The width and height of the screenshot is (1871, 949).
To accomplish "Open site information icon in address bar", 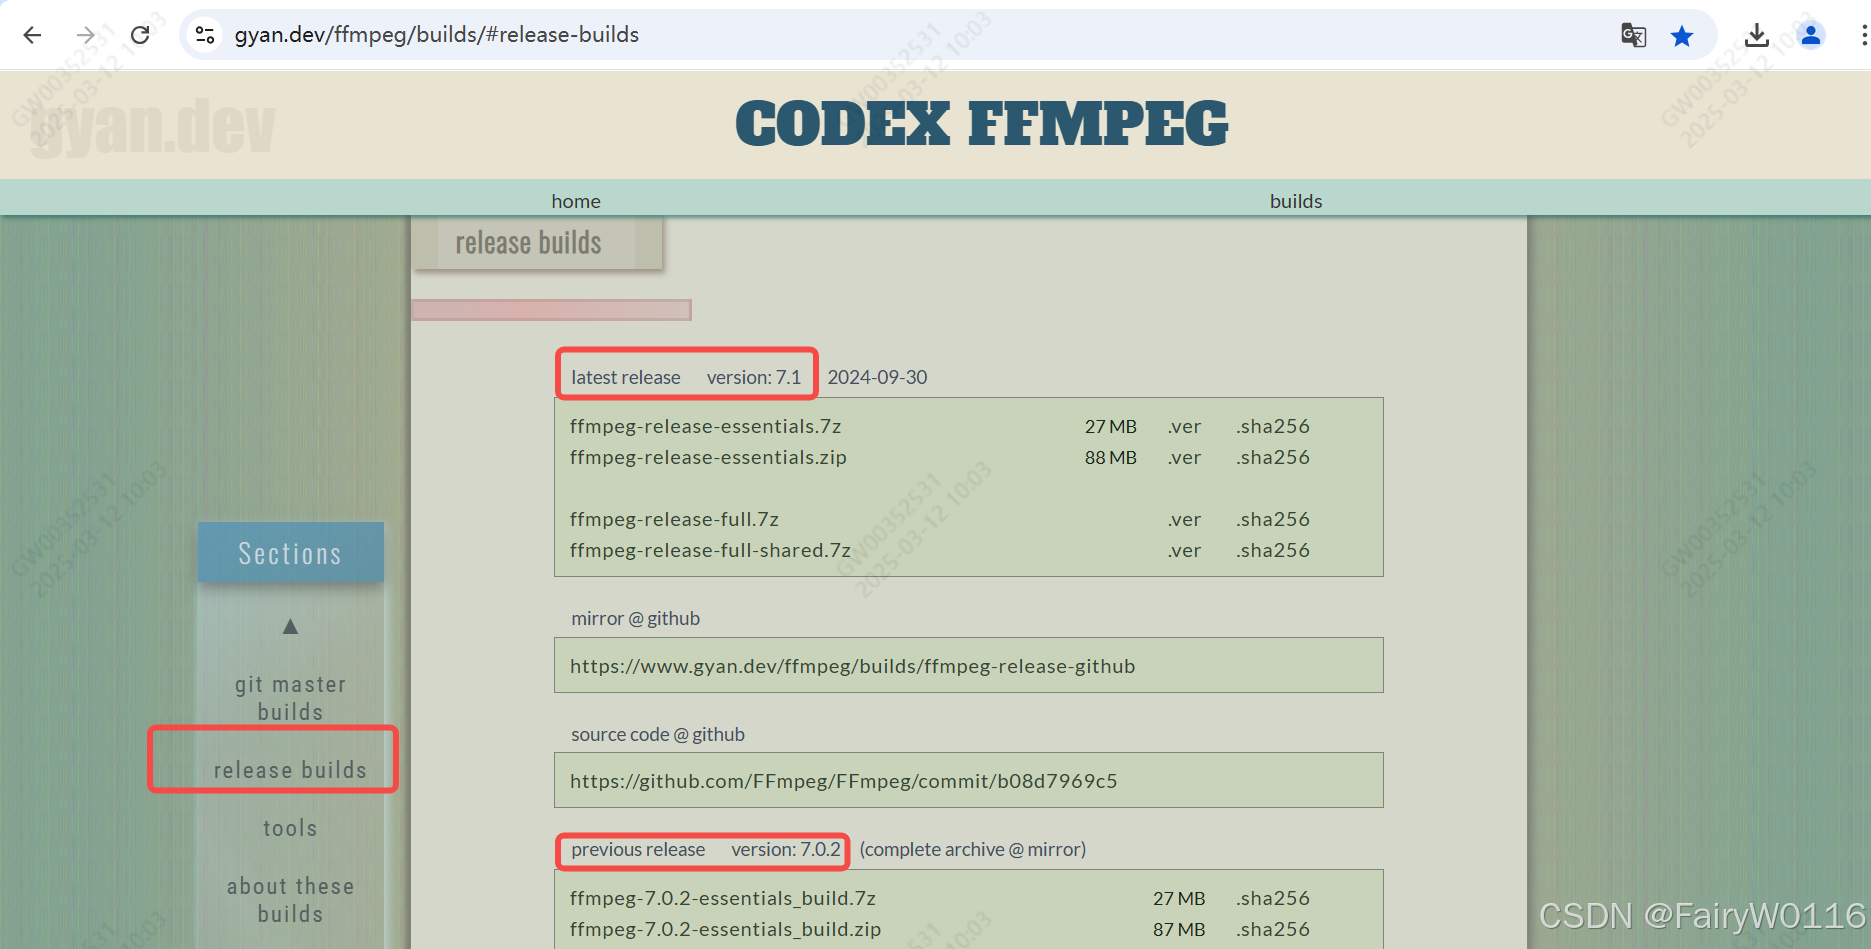I will [205, 35].
